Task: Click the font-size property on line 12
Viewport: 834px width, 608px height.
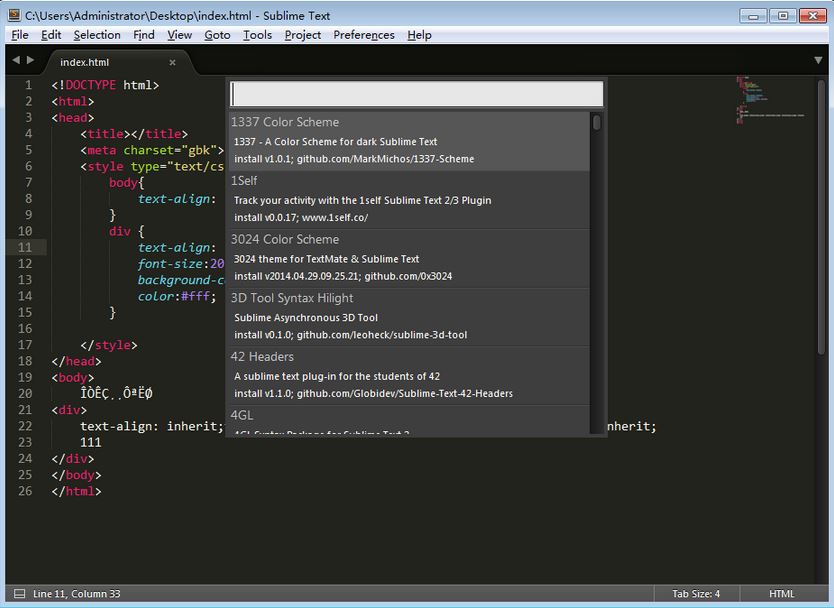Action: tap(170, 264)
